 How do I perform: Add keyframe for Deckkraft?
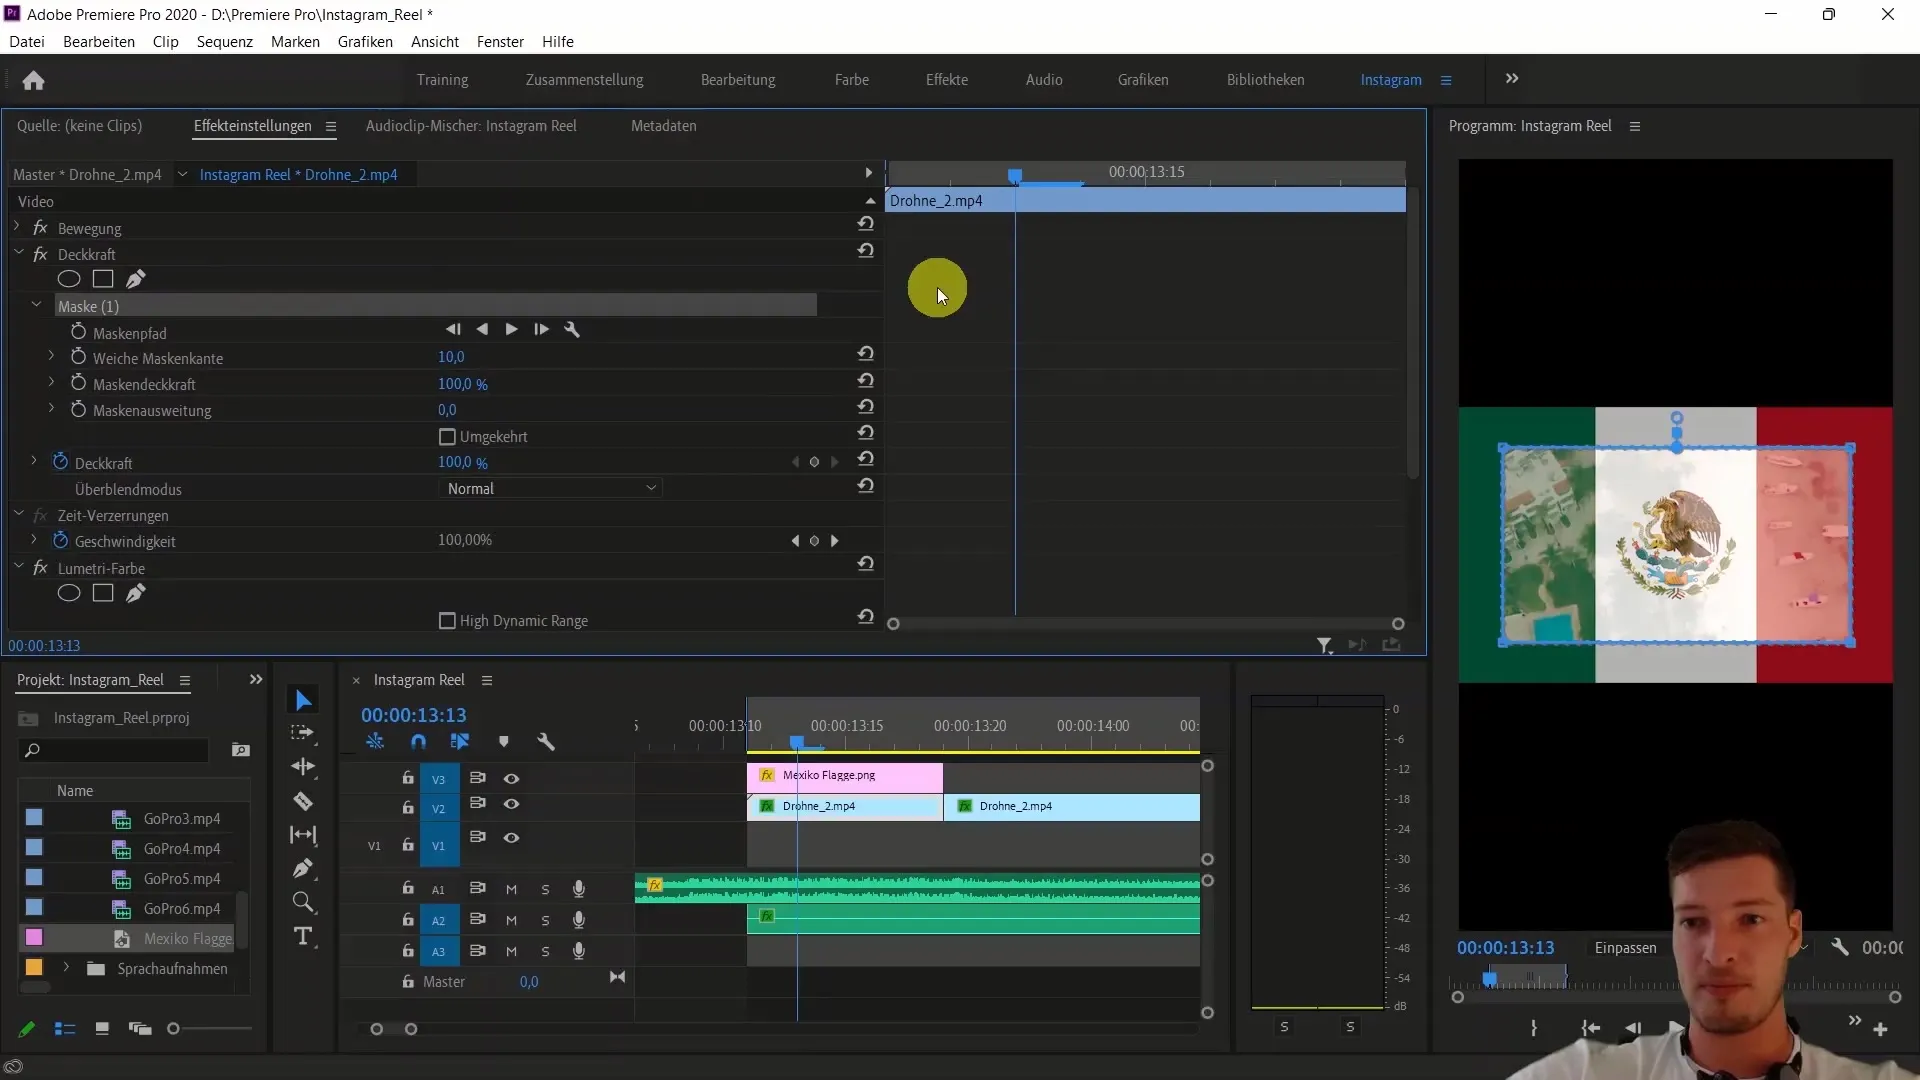click(814, 462)
